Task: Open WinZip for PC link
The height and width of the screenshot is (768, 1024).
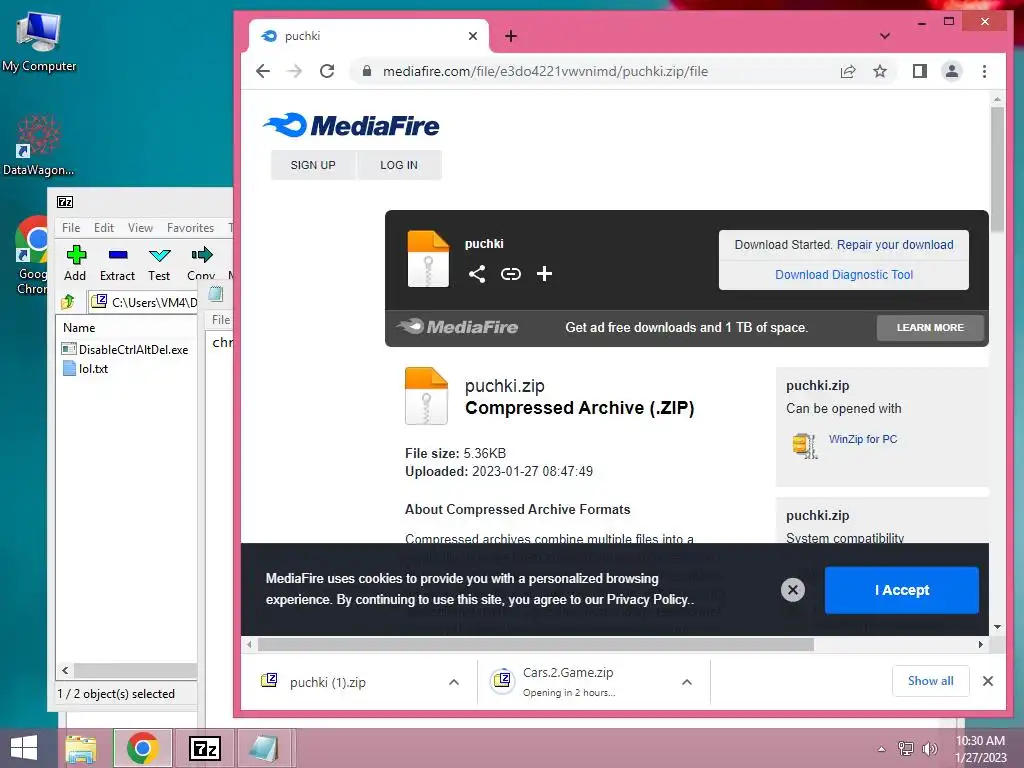Action: pyautogui.click(x=863, y=439)
